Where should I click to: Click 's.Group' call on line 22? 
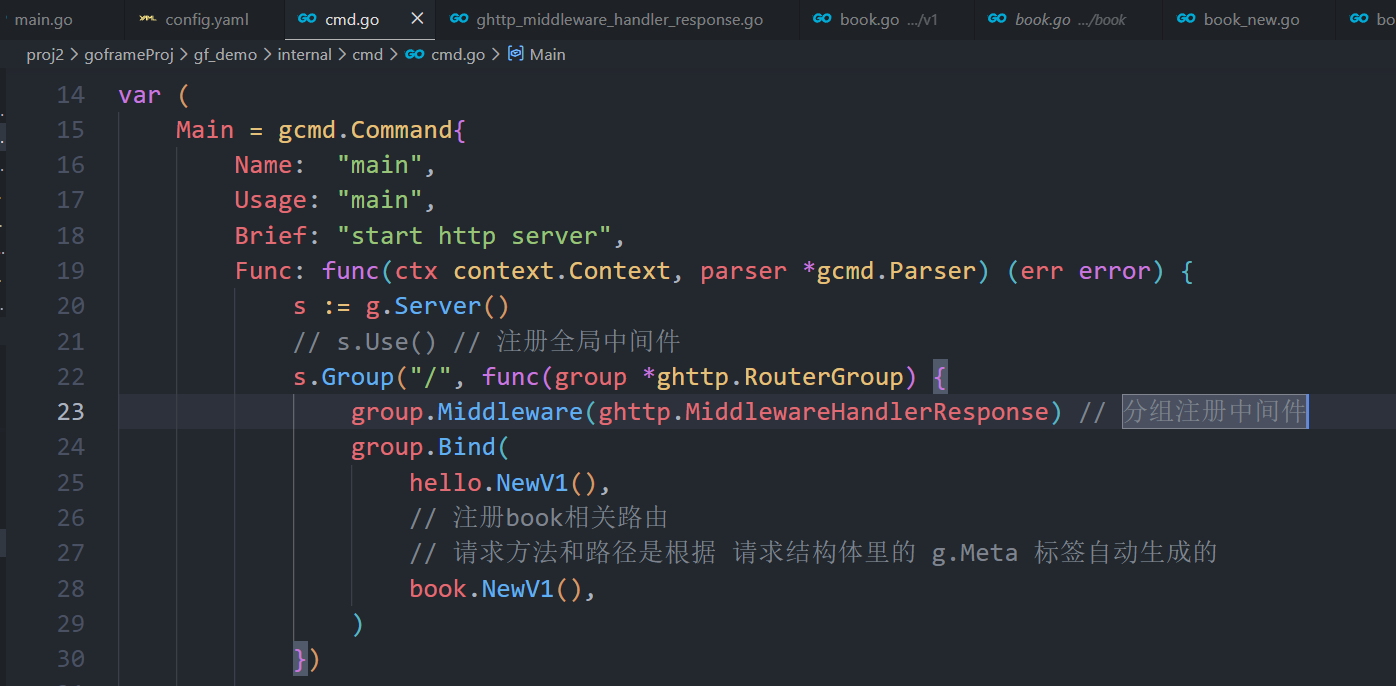click(x=344, y=377)
